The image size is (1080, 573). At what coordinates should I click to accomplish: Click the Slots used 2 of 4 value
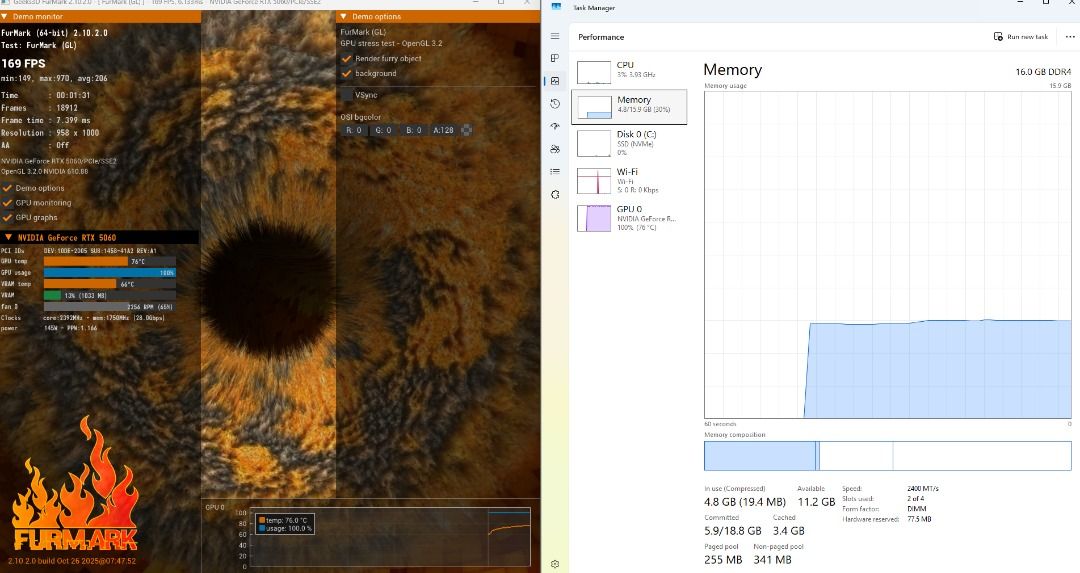tap(917, 499)
